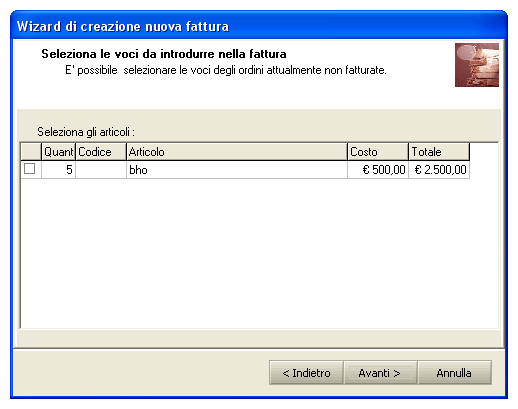The height and width of the screenshot is (409, 518).
Task: Sort by the Quant column header
Action: [x=58, y=152]
